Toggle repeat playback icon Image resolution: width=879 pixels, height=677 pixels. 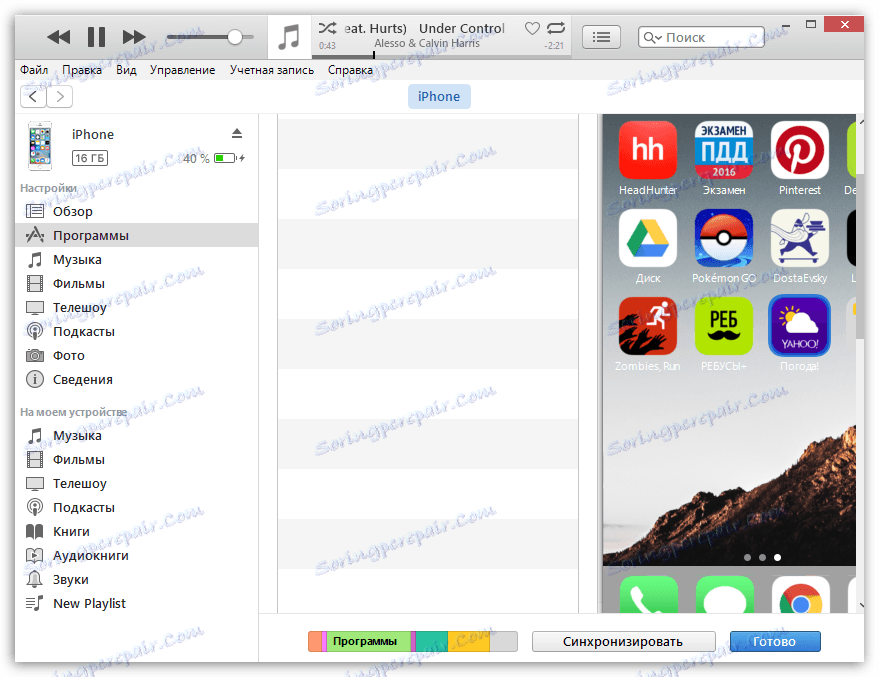556,27
